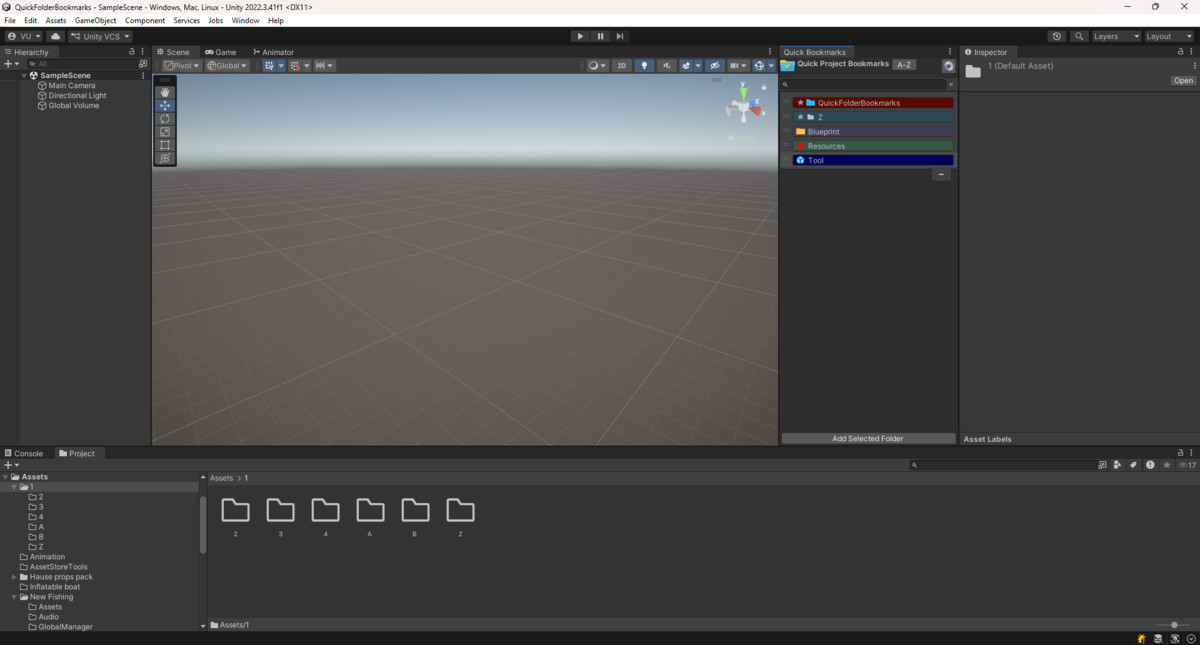Select the Scale tool

point(165,132)
